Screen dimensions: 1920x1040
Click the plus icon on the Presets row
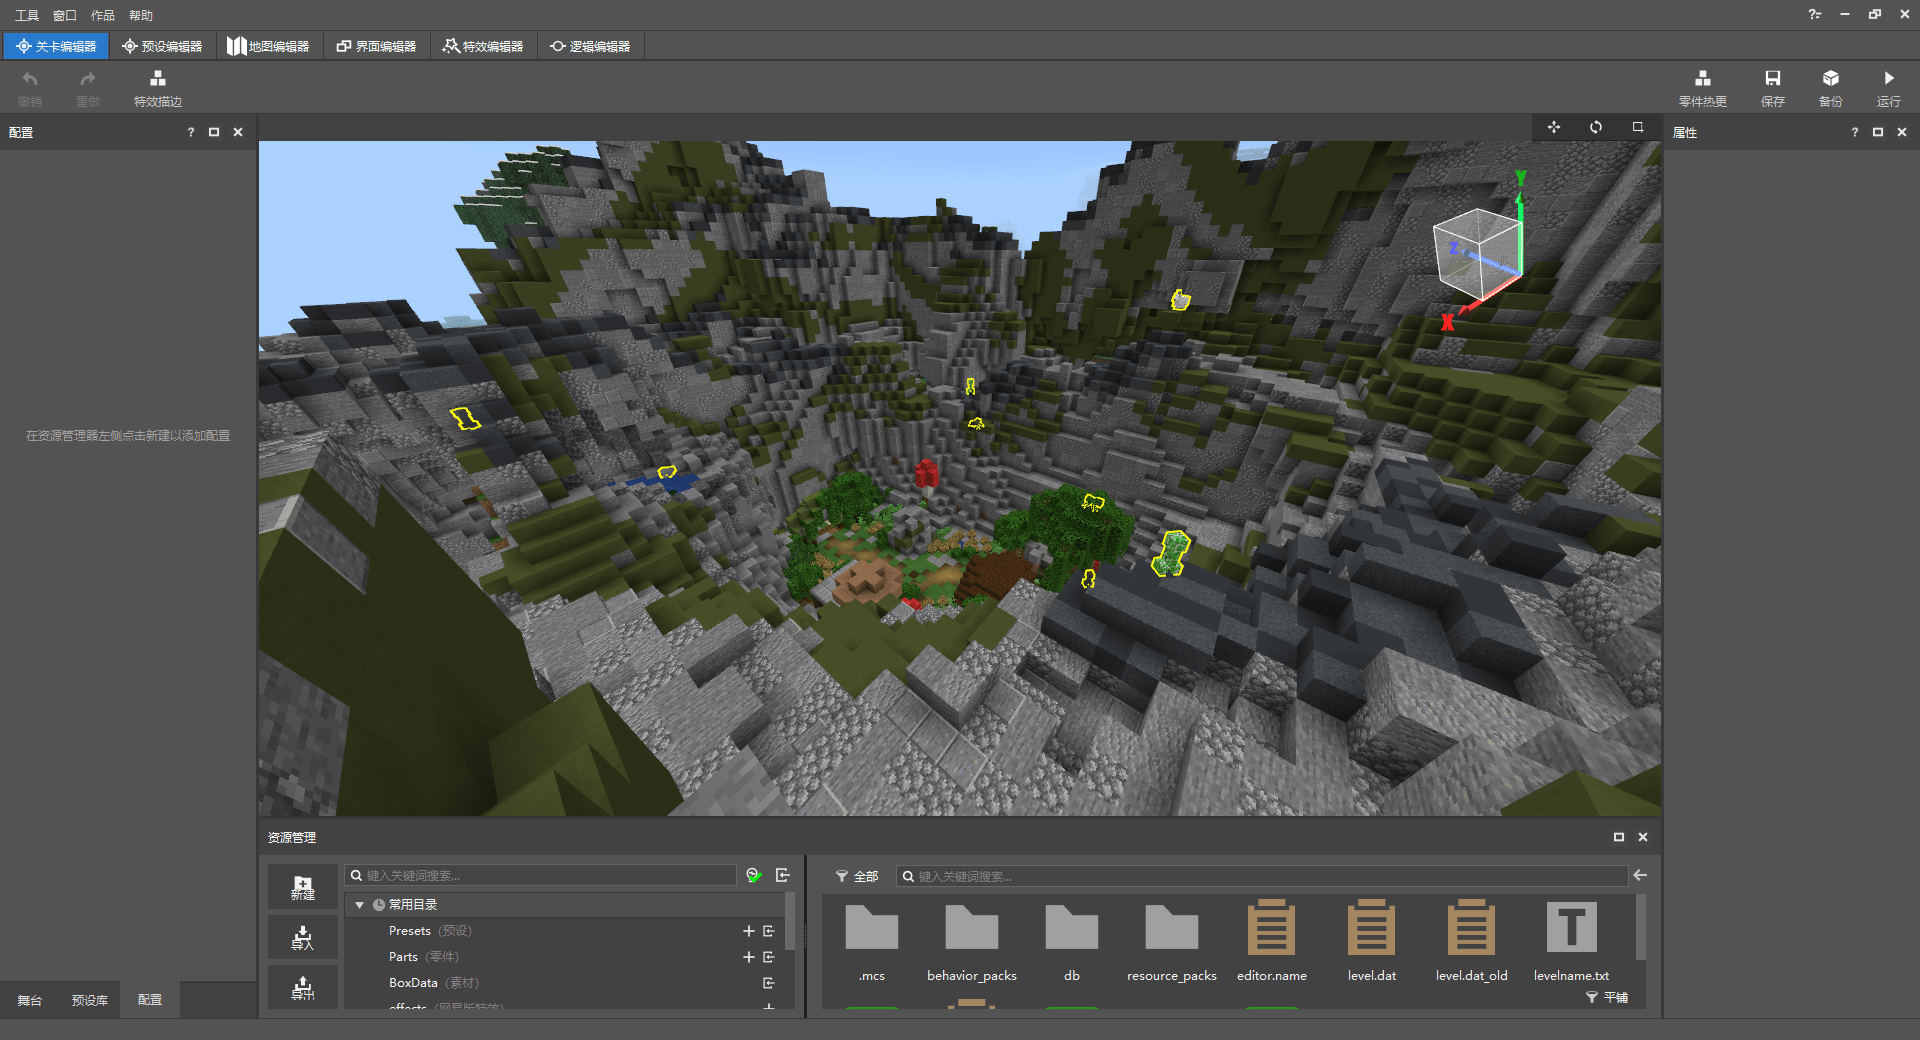pos(749,931)
